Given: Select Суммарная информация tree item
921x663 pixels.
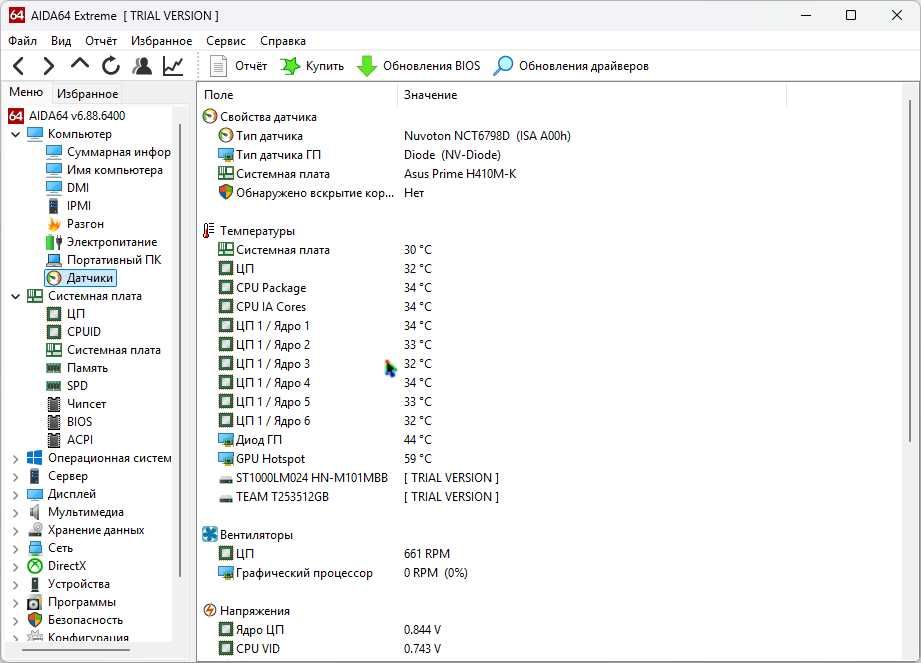Looking at the screenshot, I should click(109, 152).
